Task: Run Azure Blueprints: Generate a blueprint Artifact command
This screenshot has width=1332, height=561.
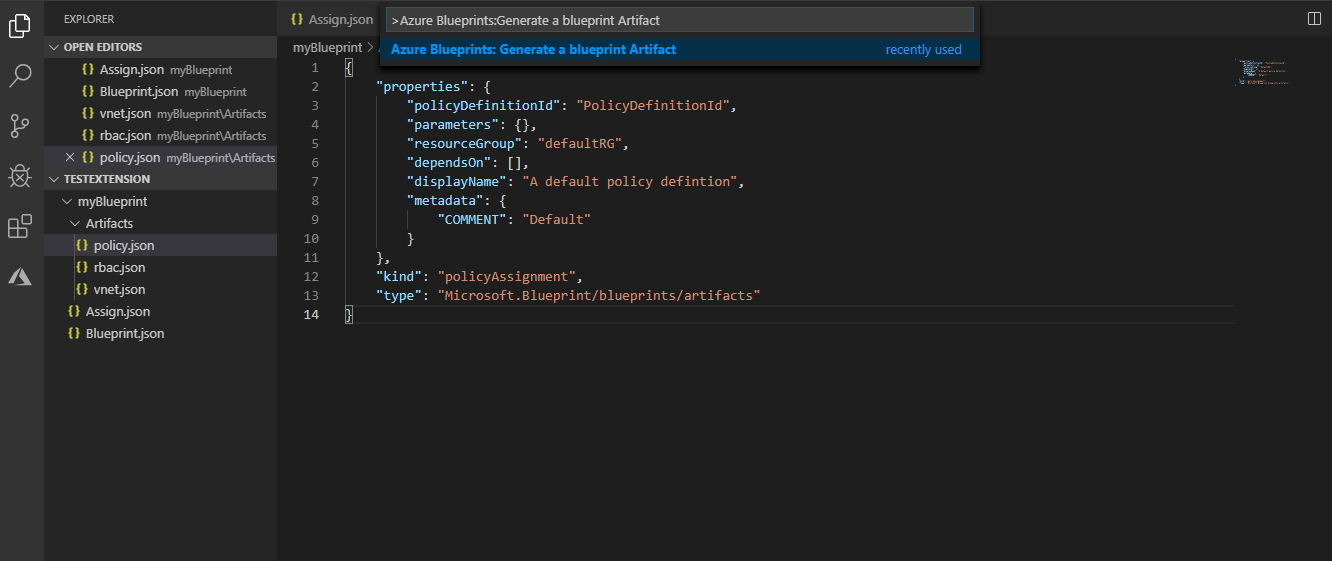Action: pos(680,49)
